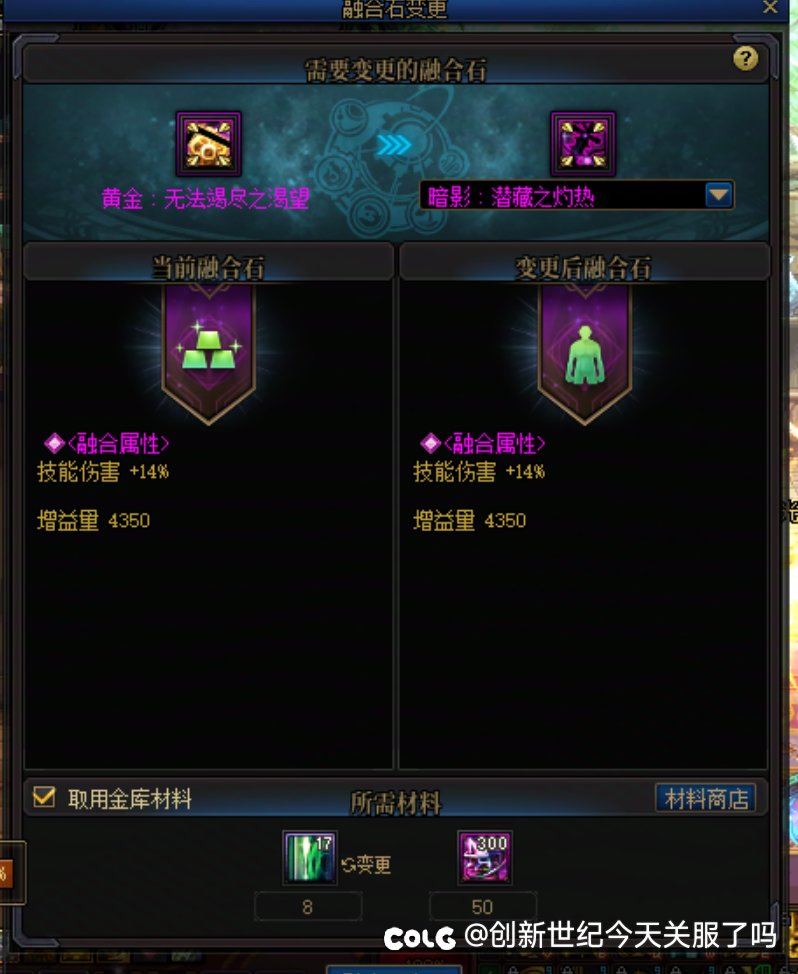The height and width of the screenshot is (974, 798).
Task: Click the green gold bars banner emblem
Action: (x=209, y=352)
